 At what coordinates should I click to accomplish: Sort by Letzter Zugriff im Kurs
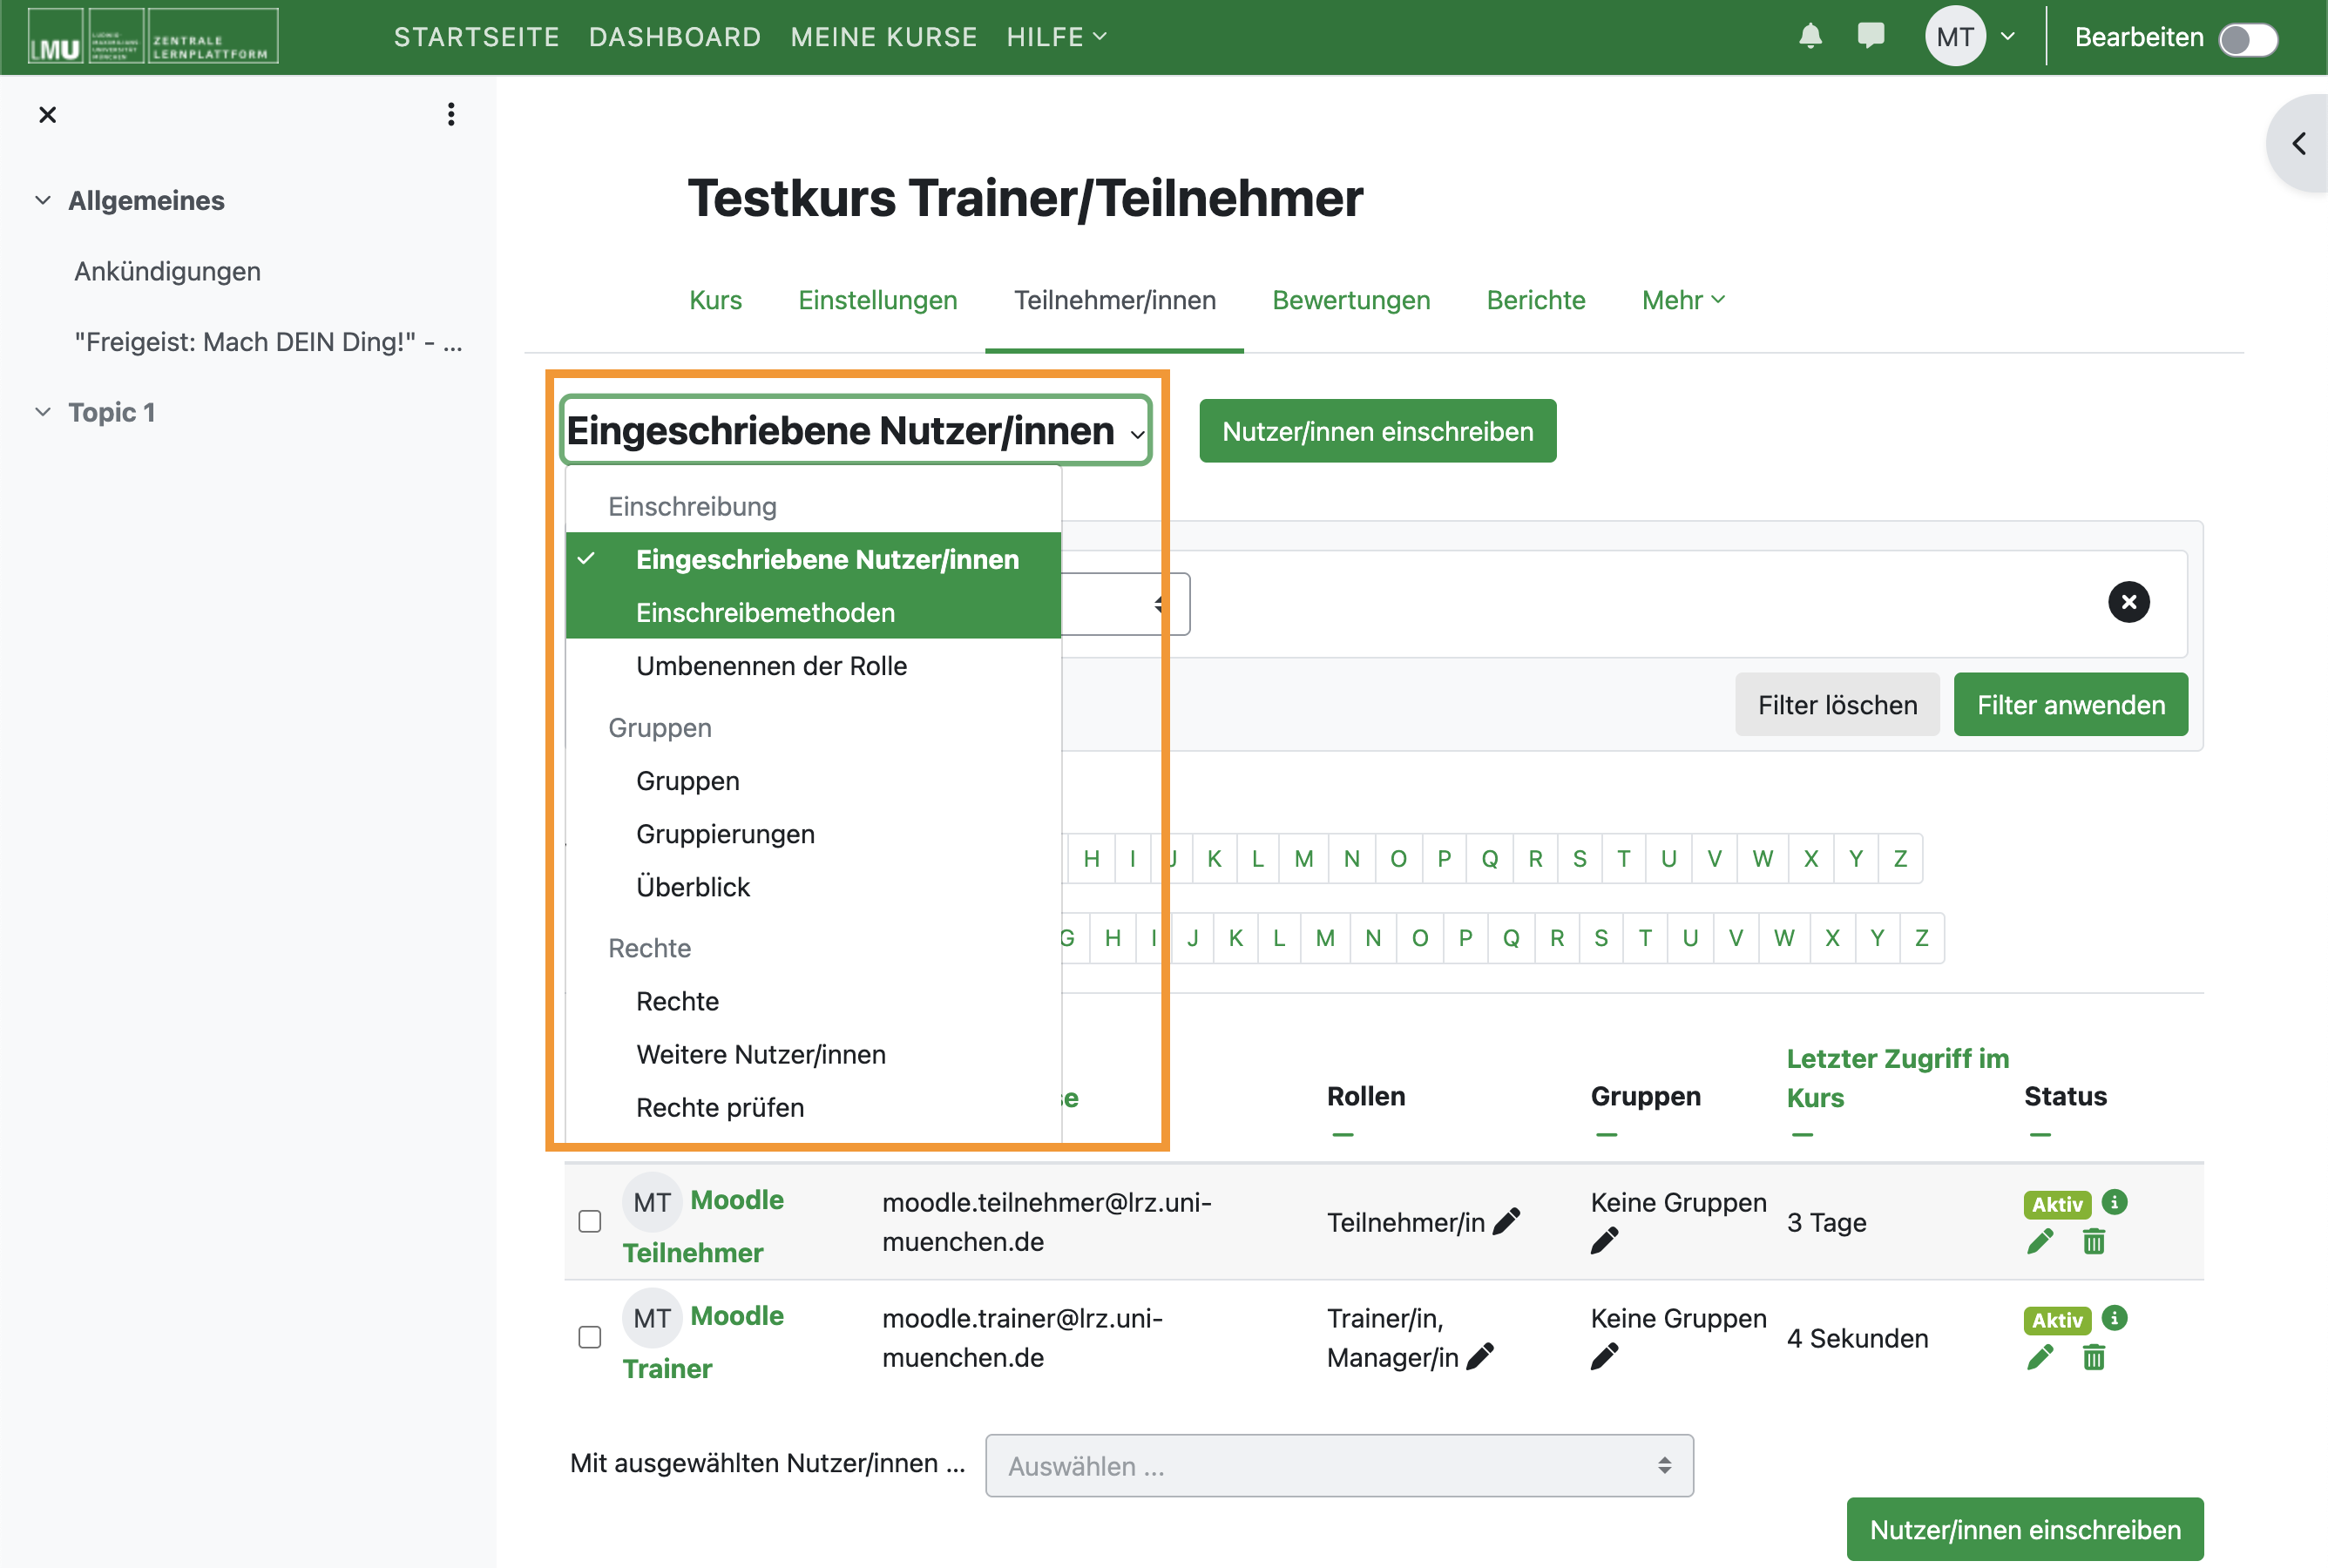click(x=1897, y=1077)
